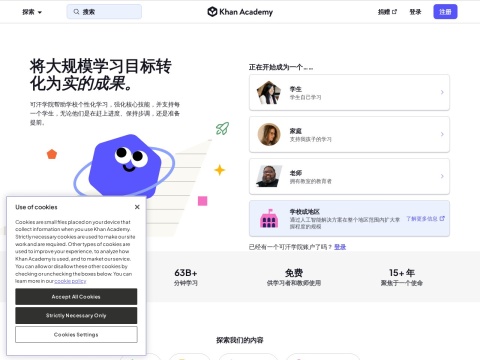The height and width of the screenshot is (360, 480).
Task: Select the 家庭 parent card
Action: [349, 134]
